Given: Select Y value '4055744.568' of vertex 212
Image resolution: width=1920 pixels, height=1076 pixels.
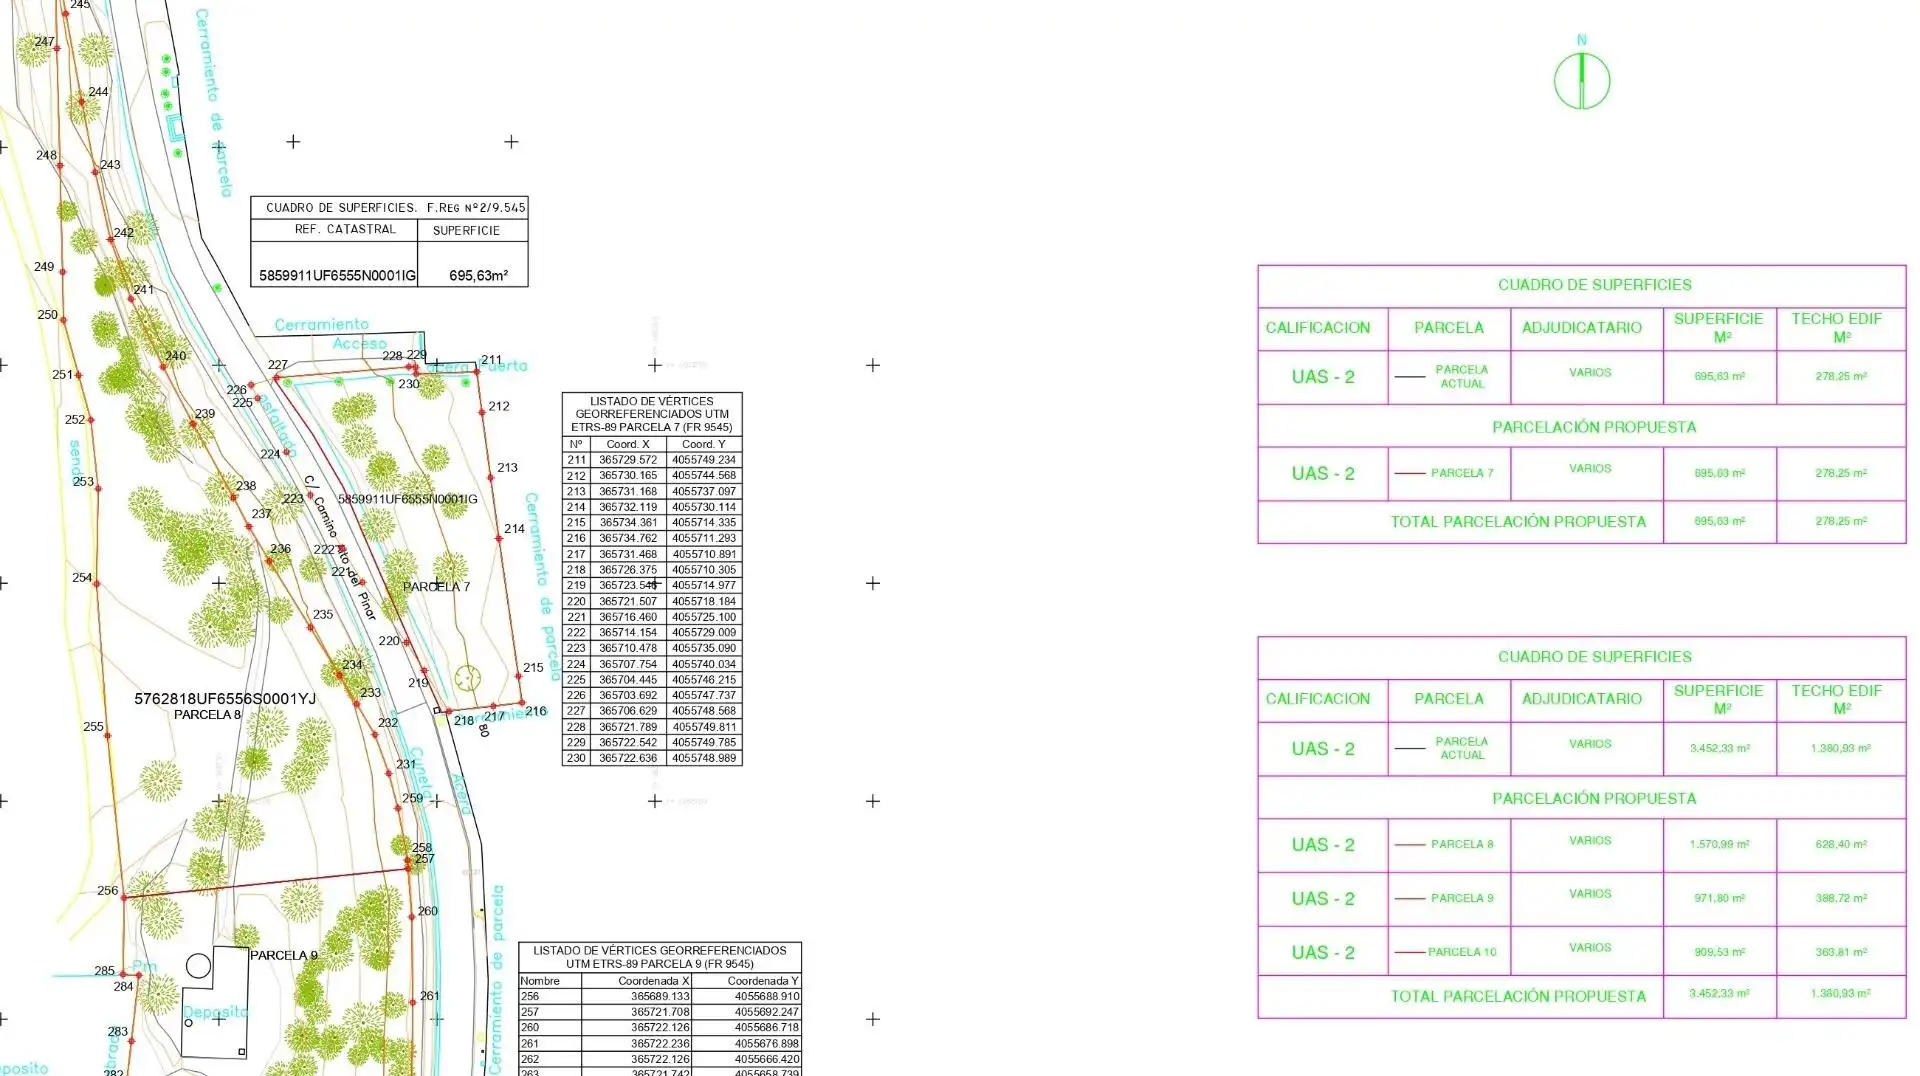Looking at the screenshot, I should click(704, 475).
